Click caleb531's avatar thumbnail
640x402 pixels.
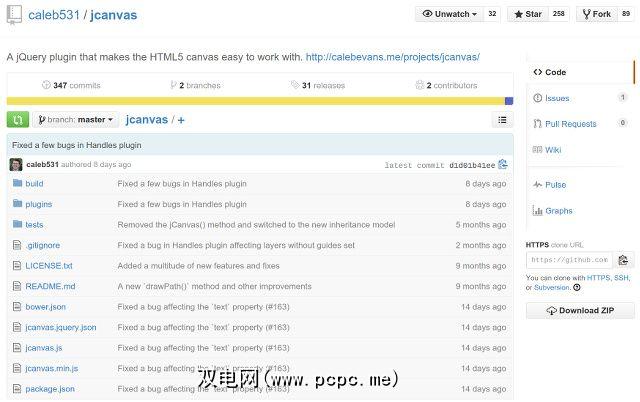pyautogui.click(x=16, y=164)
